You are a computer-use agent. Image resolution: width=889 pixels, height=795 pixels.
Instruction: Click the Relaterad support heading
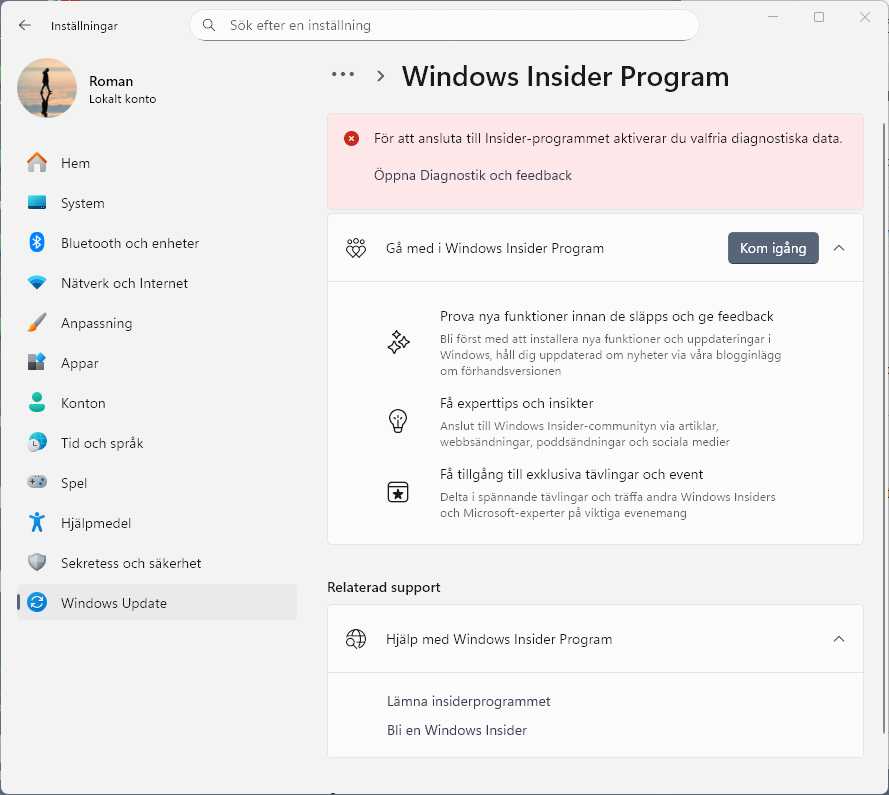coord(384,587)
